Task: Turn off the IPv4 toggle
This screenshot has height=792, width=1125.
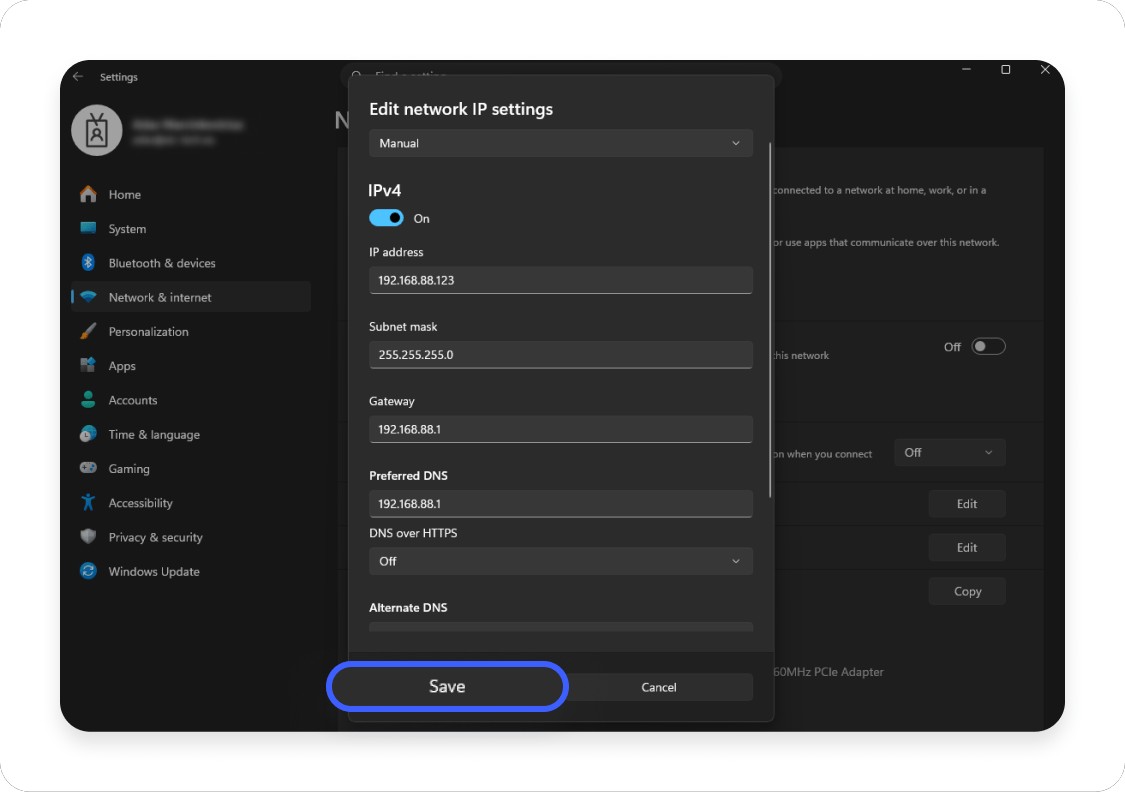Action: 386,218
